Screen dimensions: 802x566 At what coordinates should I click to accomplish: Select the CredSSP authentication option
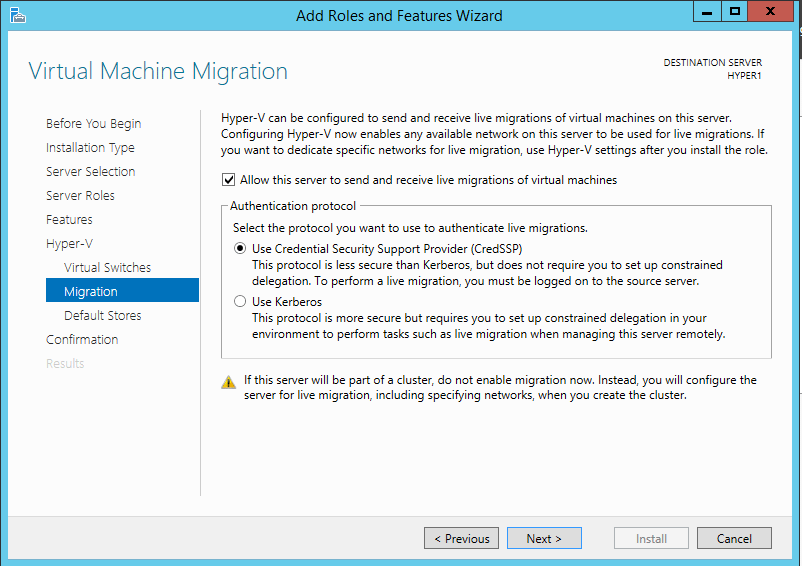[x=239, y=248]
